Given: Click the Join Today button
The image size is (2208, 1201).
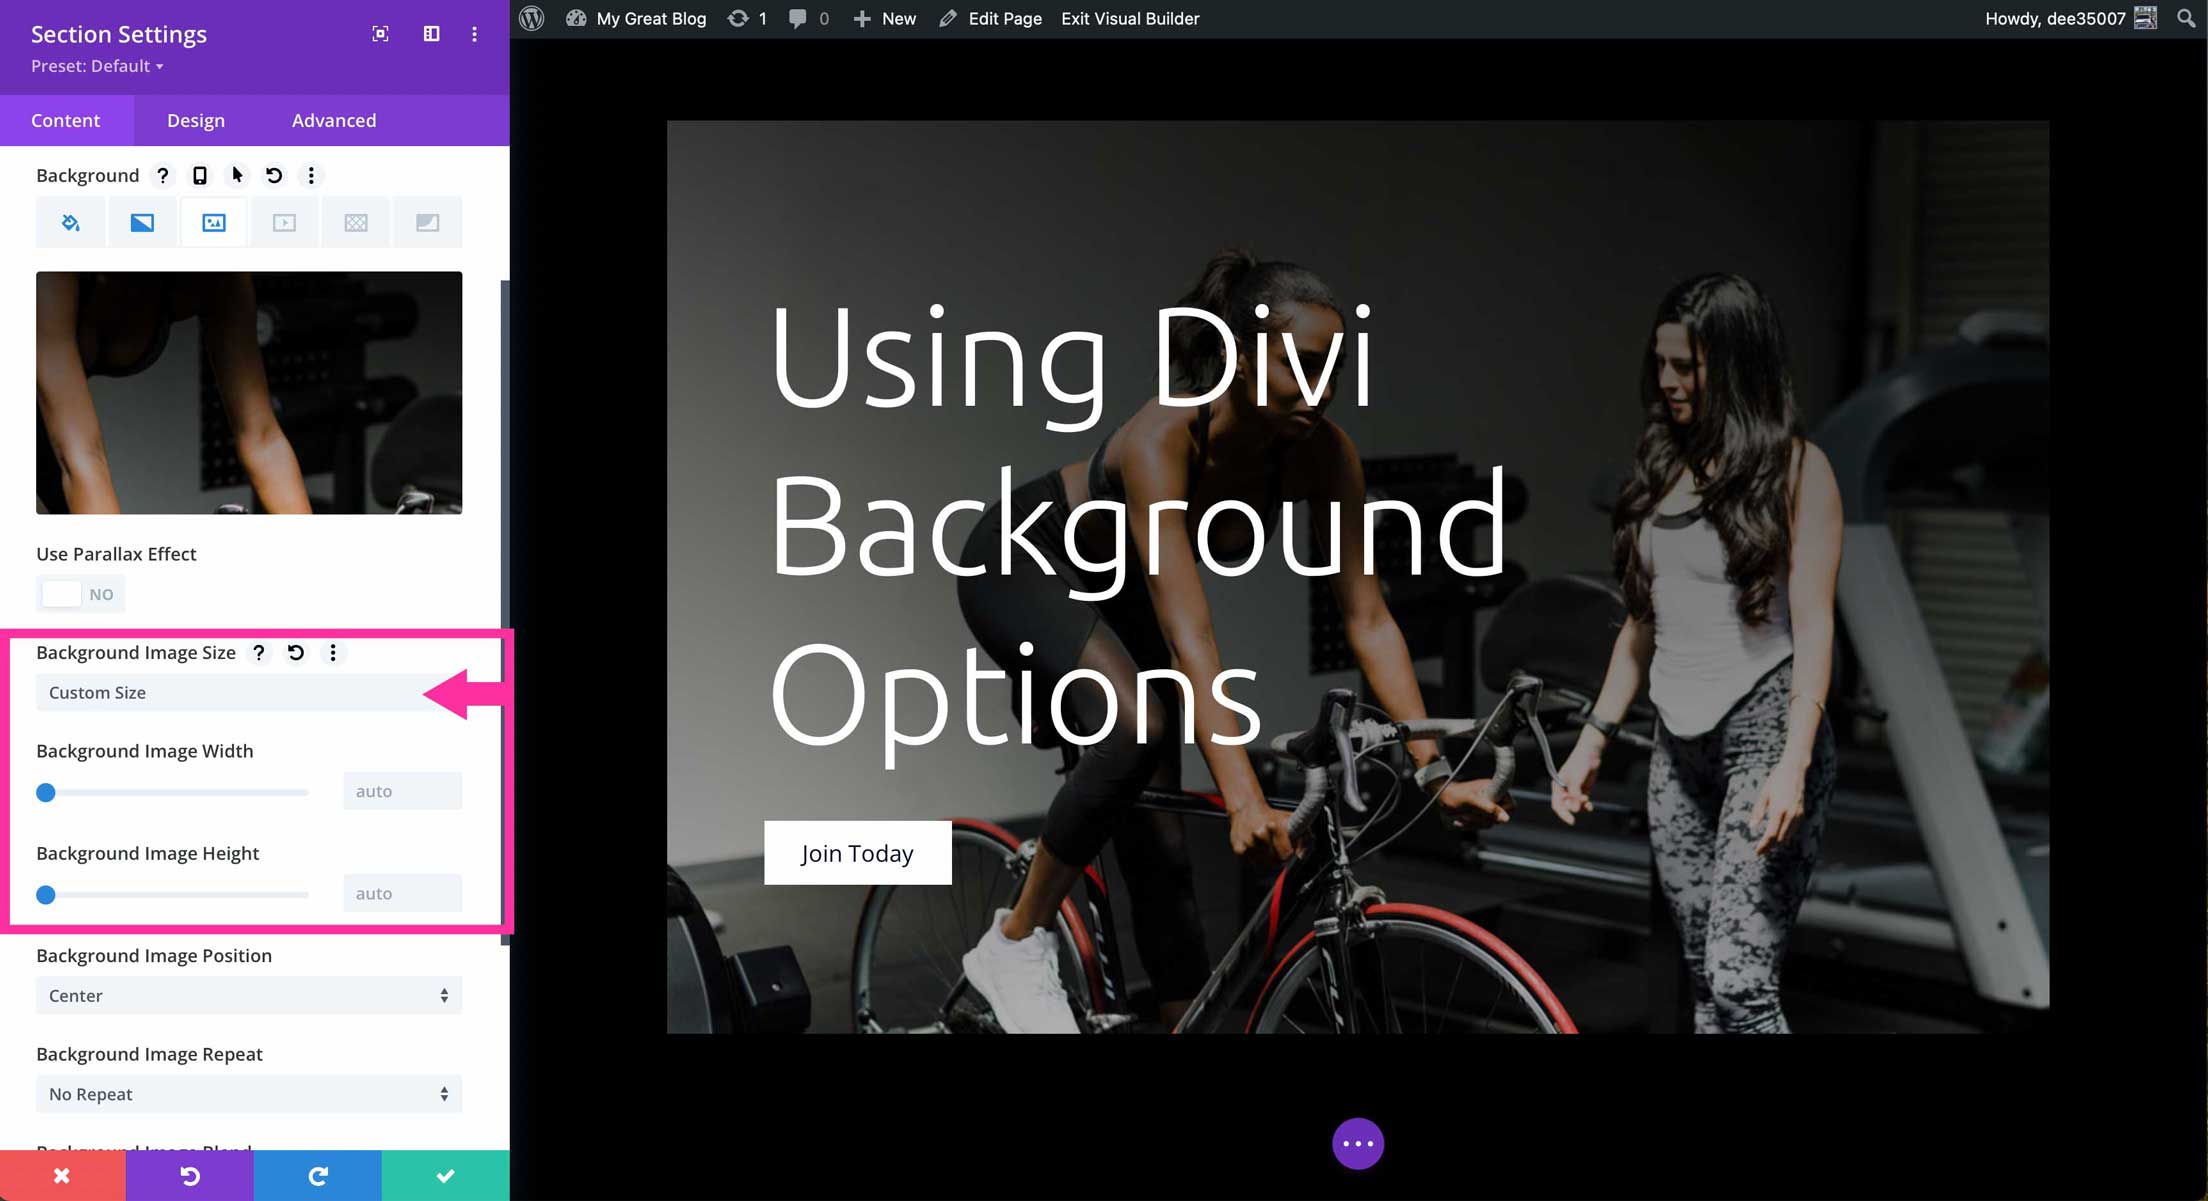Looking at the screenshot, I should click(x=857, y=853).
